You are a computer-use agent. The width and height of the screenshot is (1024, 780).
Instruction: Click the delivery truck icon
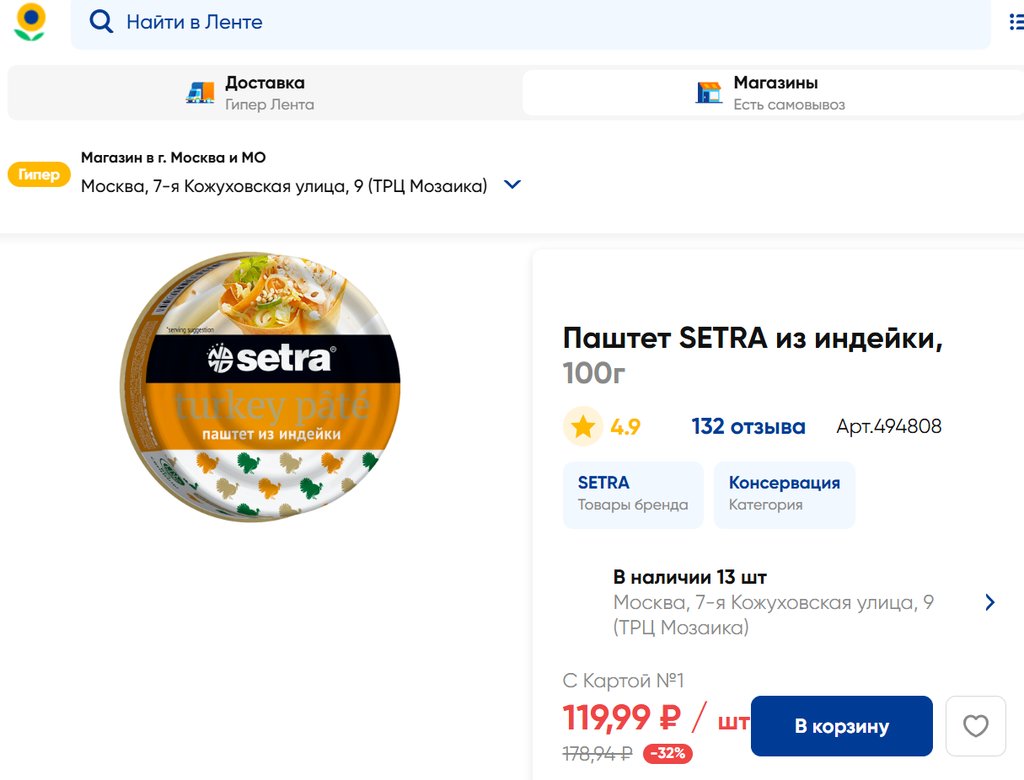(201, 93)
